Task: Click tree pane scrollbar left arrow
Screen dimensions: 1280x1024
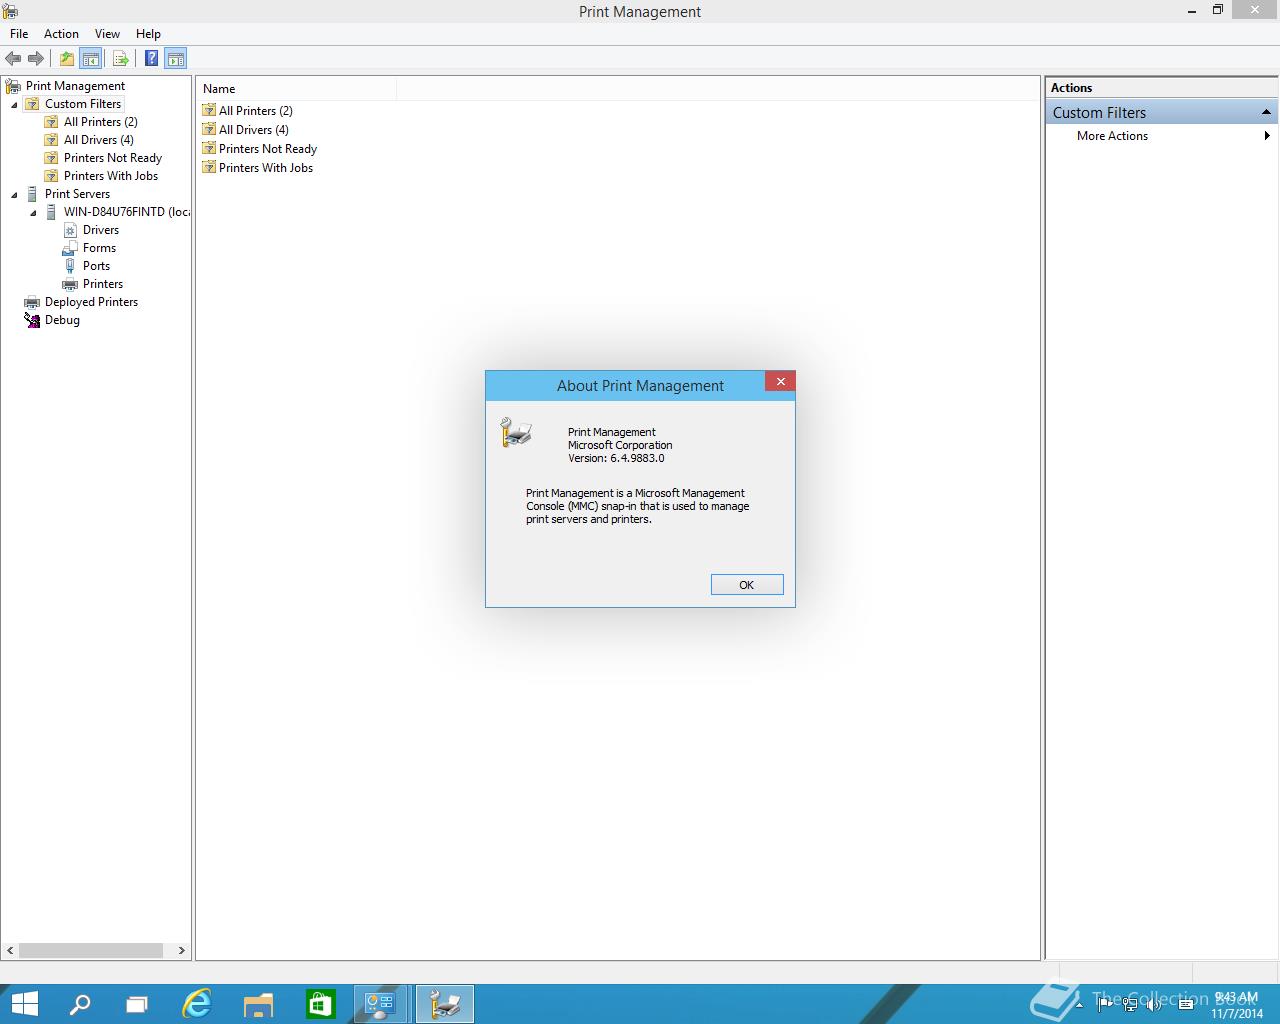Action: pyautogui.click(x=11, y=950)
